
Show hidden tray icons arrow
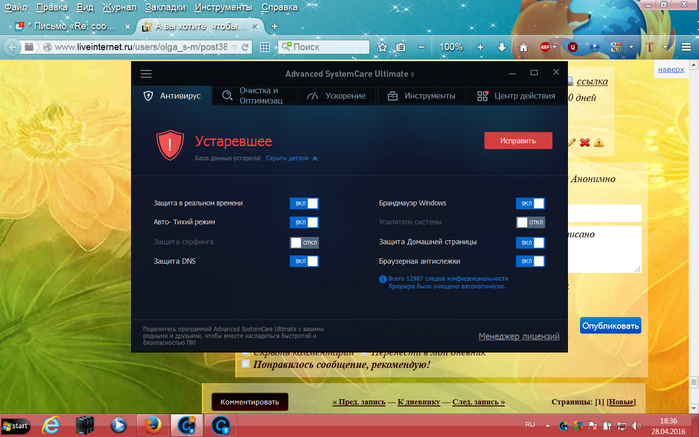pyautogui.click(x=547, y=426)
